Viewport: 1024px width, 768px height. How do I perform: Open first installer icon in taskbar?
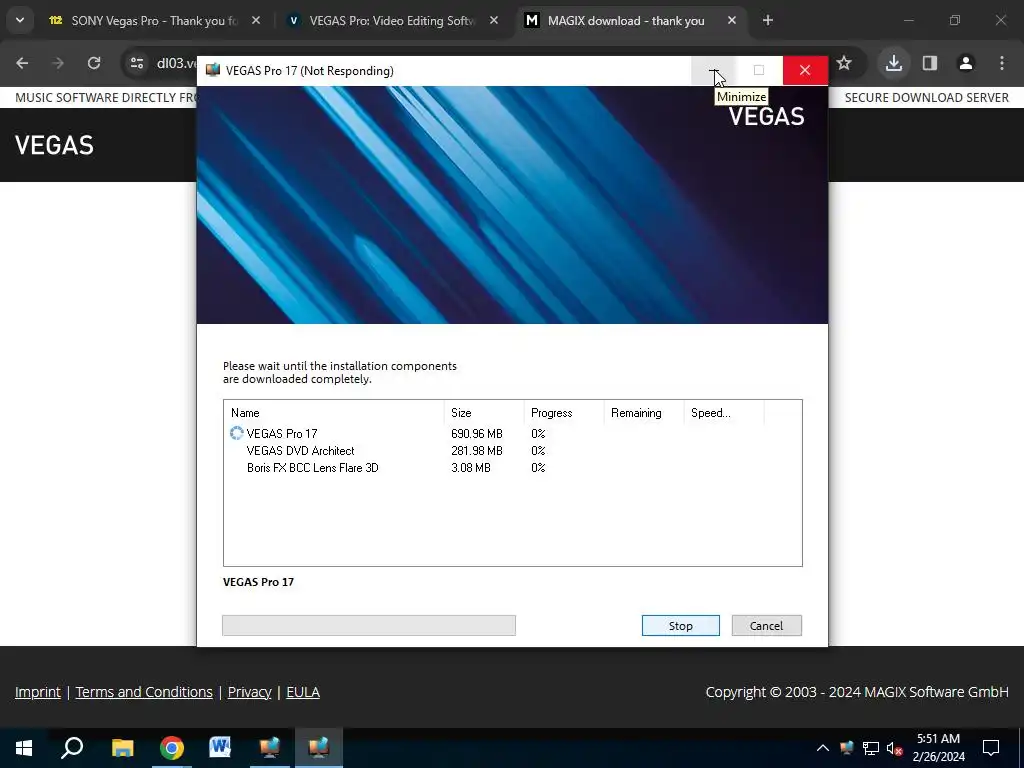[x=269, y=748]
